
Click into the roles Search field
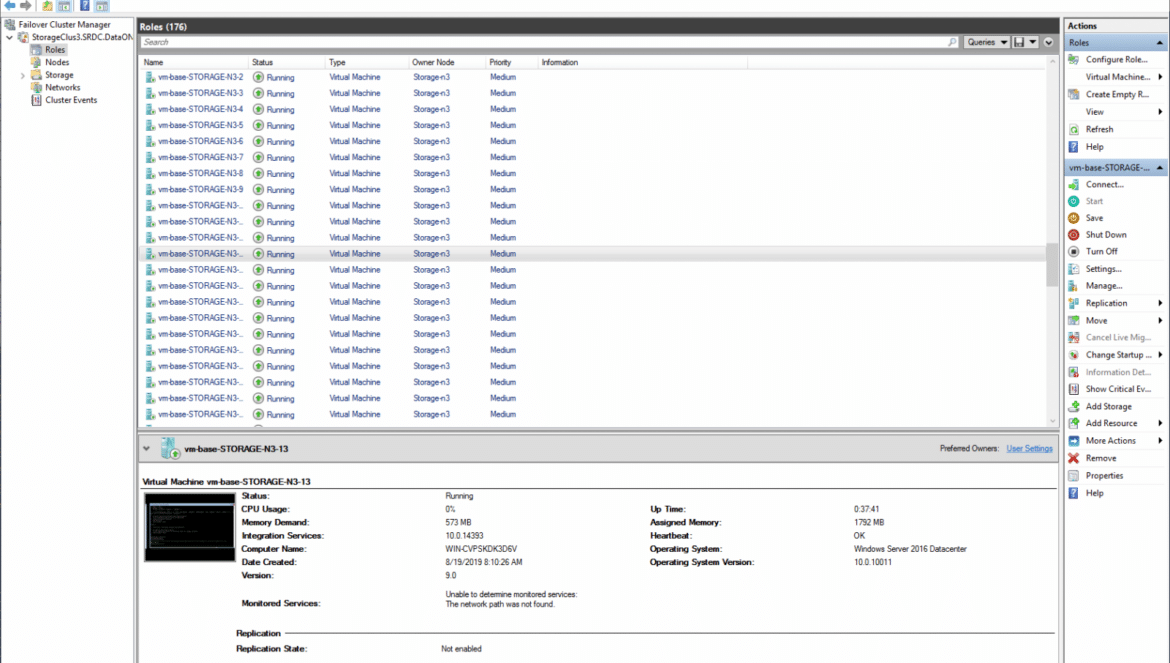click(543, 43)
